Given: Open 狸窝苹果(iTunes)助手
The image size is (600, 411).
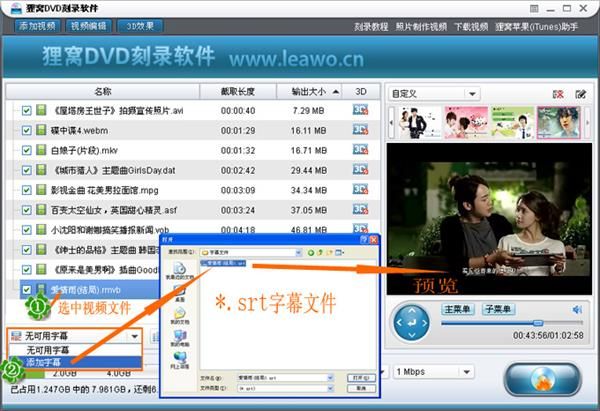Looking at the screenshot, I should 536,27.
